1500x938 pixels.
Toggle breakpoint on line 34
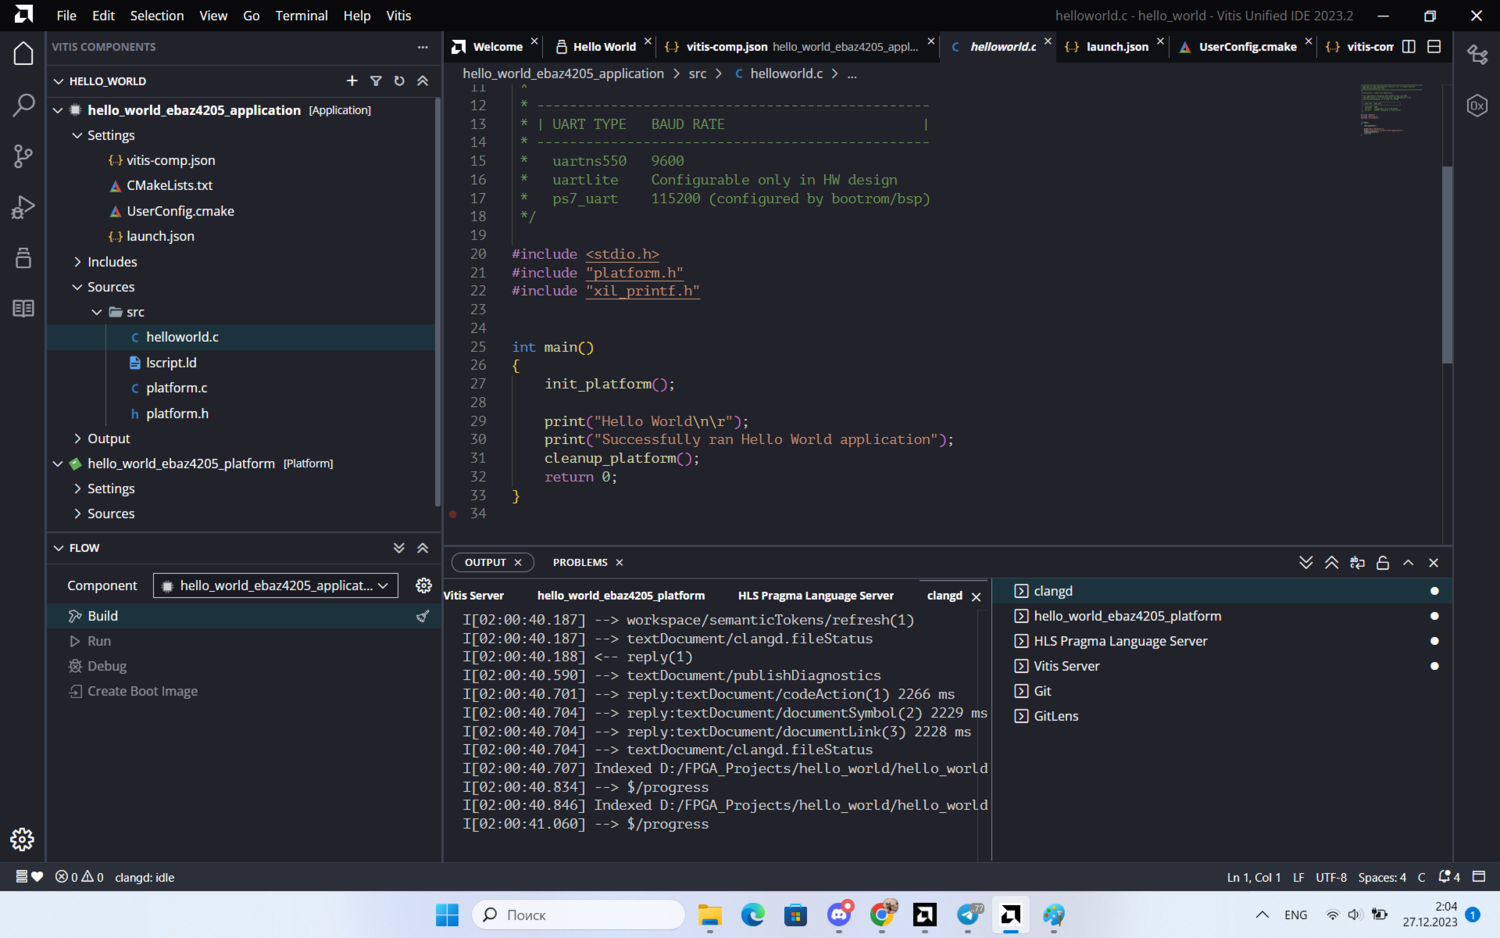tap(453, 514)
